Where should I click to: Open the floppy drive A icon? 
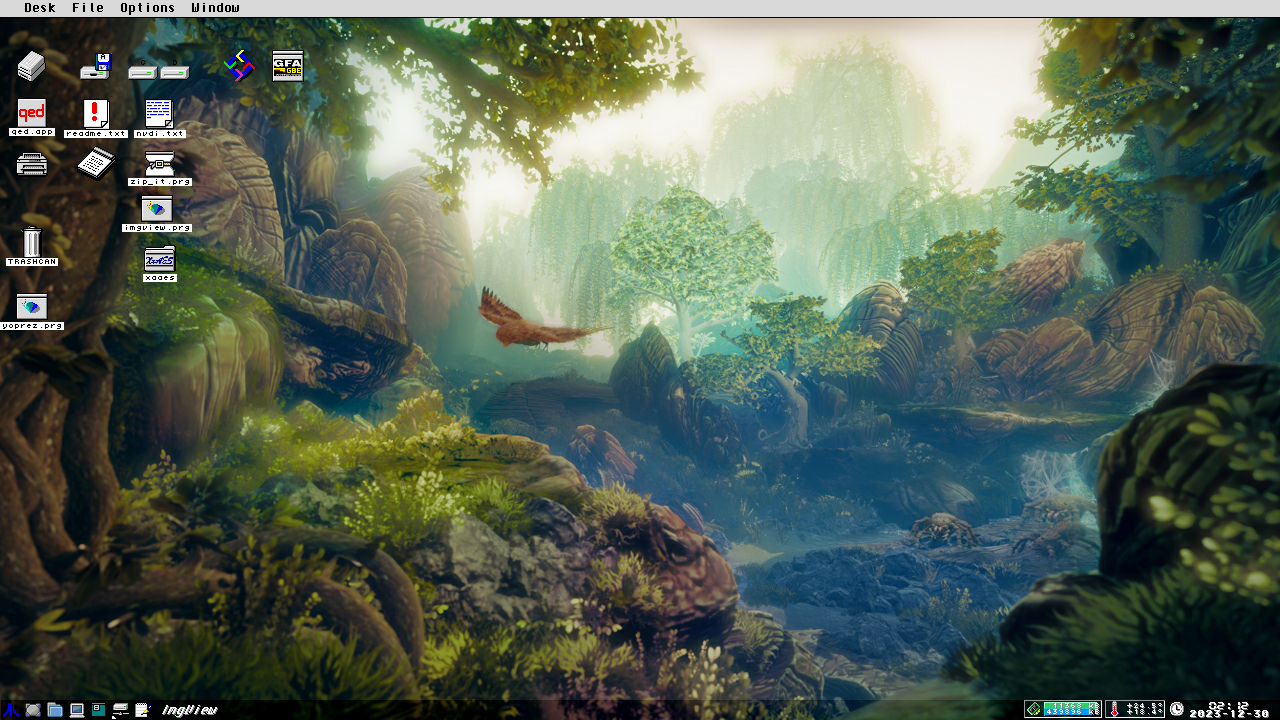tap(96, 66)
